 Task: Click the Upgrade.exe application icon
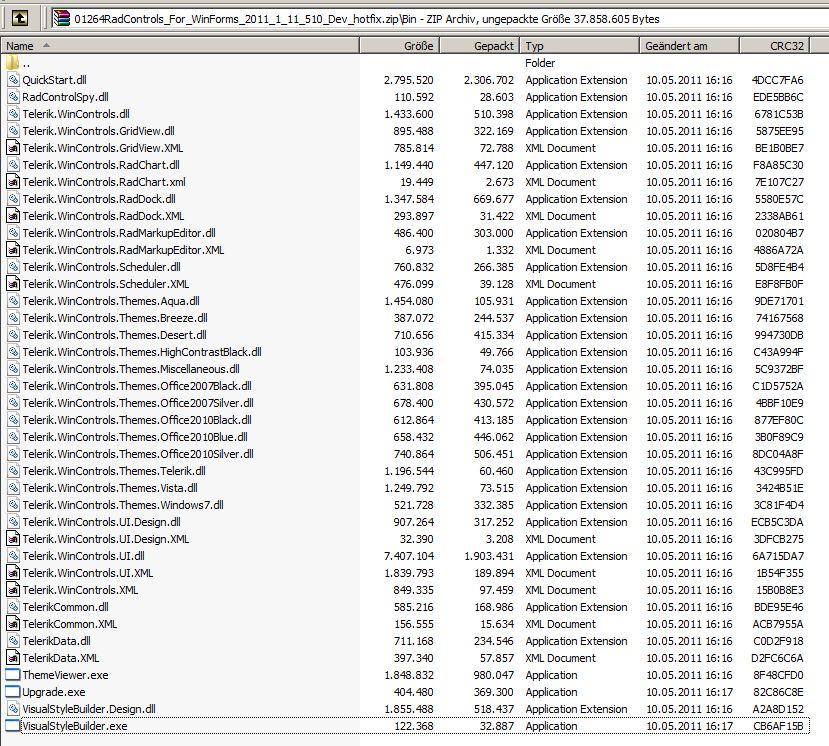pyautogui.click(x=13, y=692)
